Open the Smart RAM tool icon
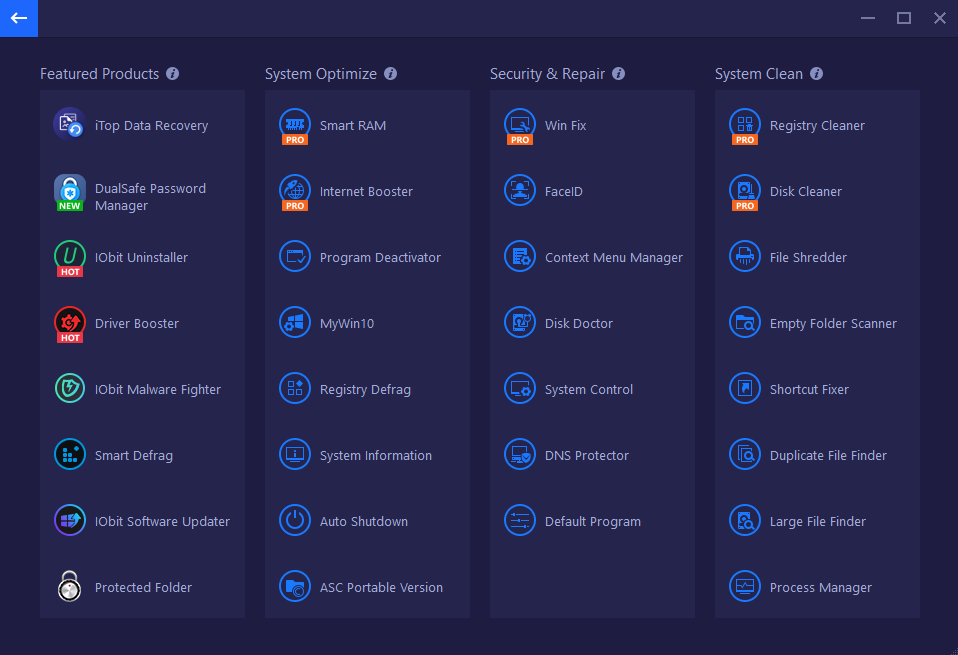 point(295,126)
